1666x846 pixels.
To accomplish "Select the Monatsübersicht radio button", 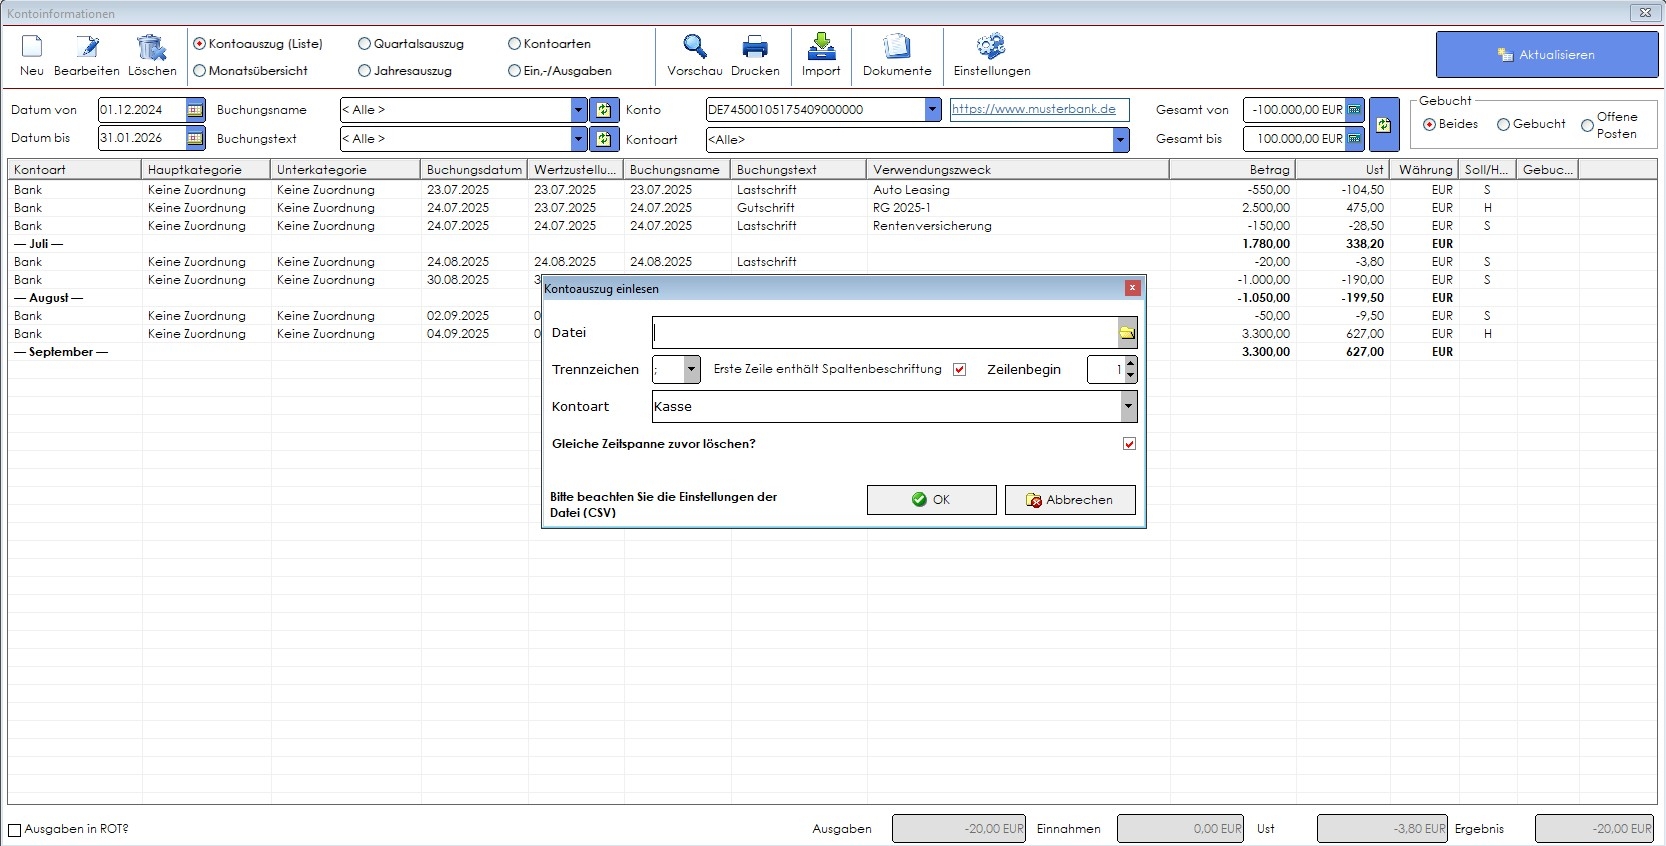I will point(200,71).
